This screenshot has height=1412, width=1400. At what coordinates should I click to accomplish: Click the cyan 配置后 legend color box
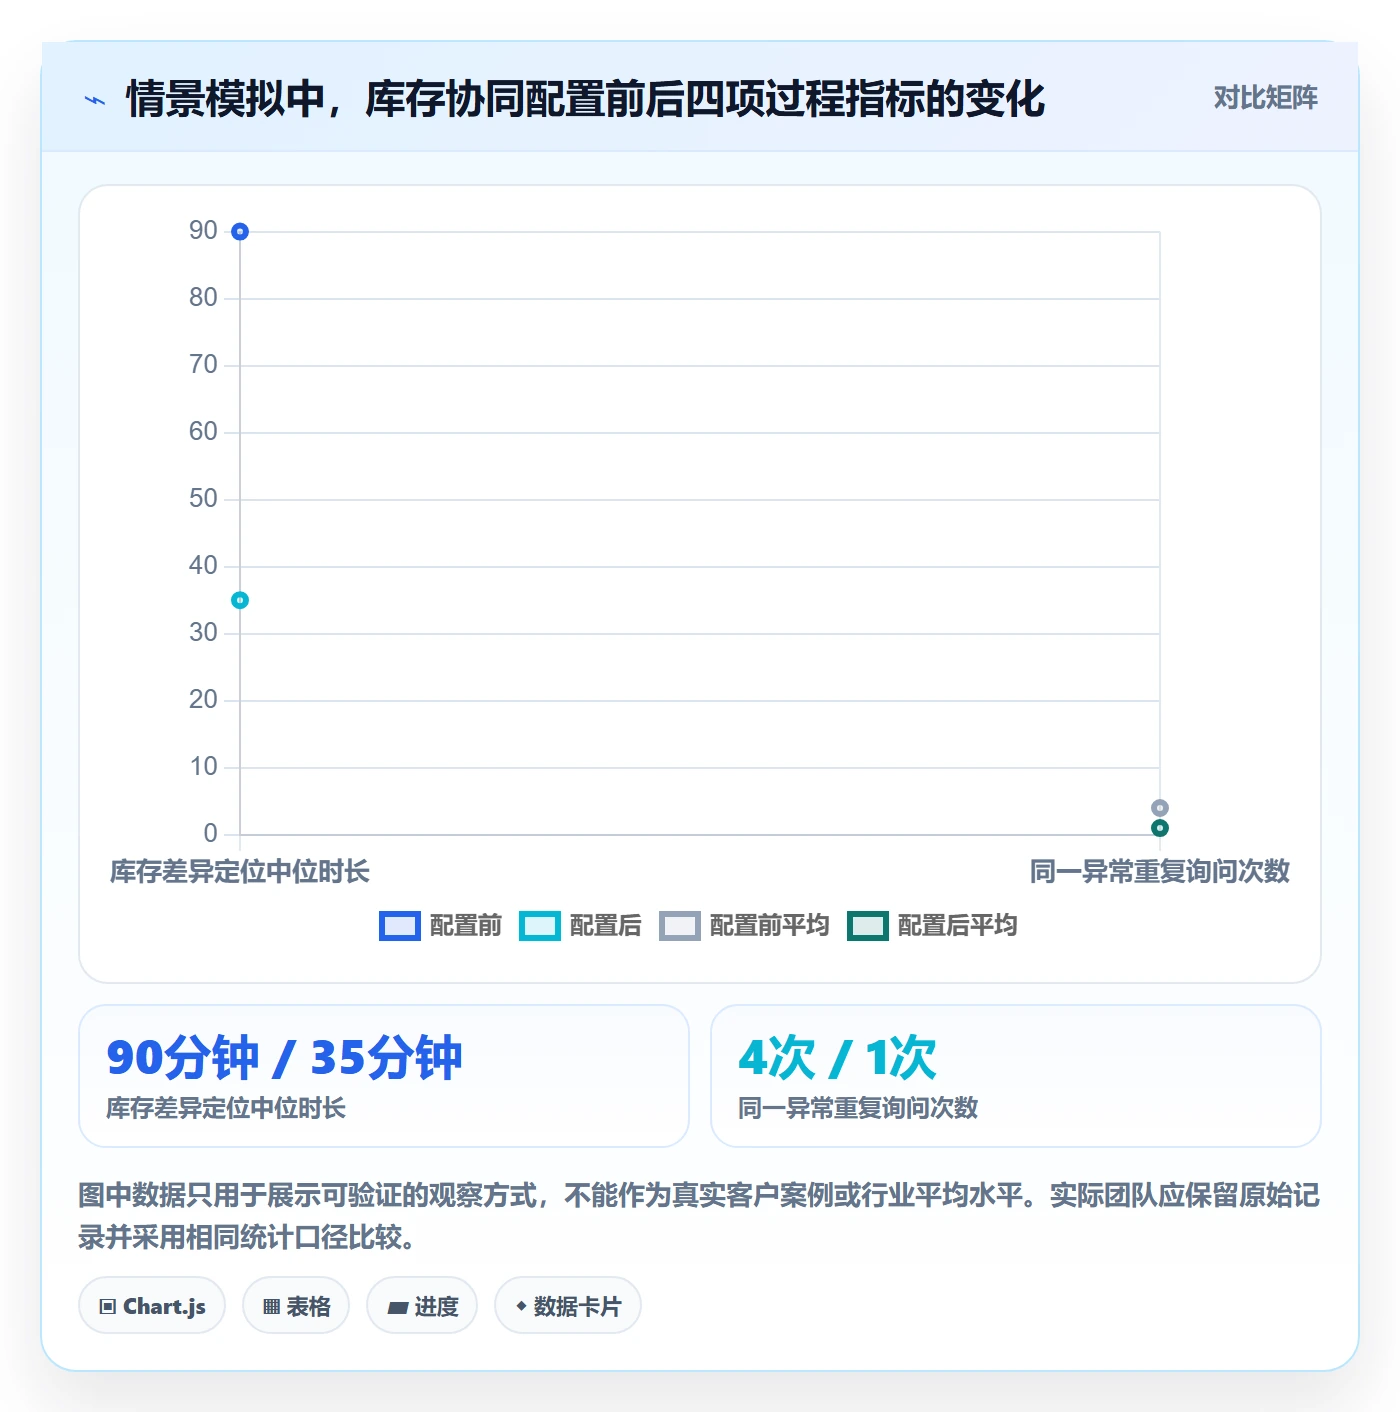(x=539, y=926)
